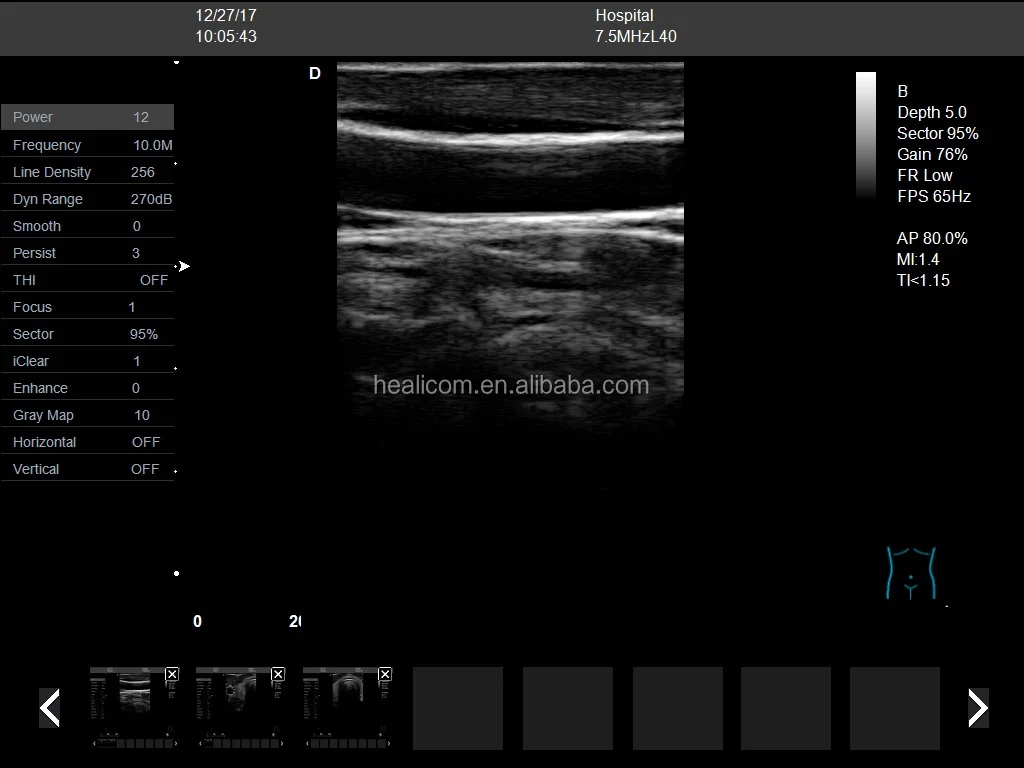Open the second saved ultrasound thumbnail

point(240,708)
